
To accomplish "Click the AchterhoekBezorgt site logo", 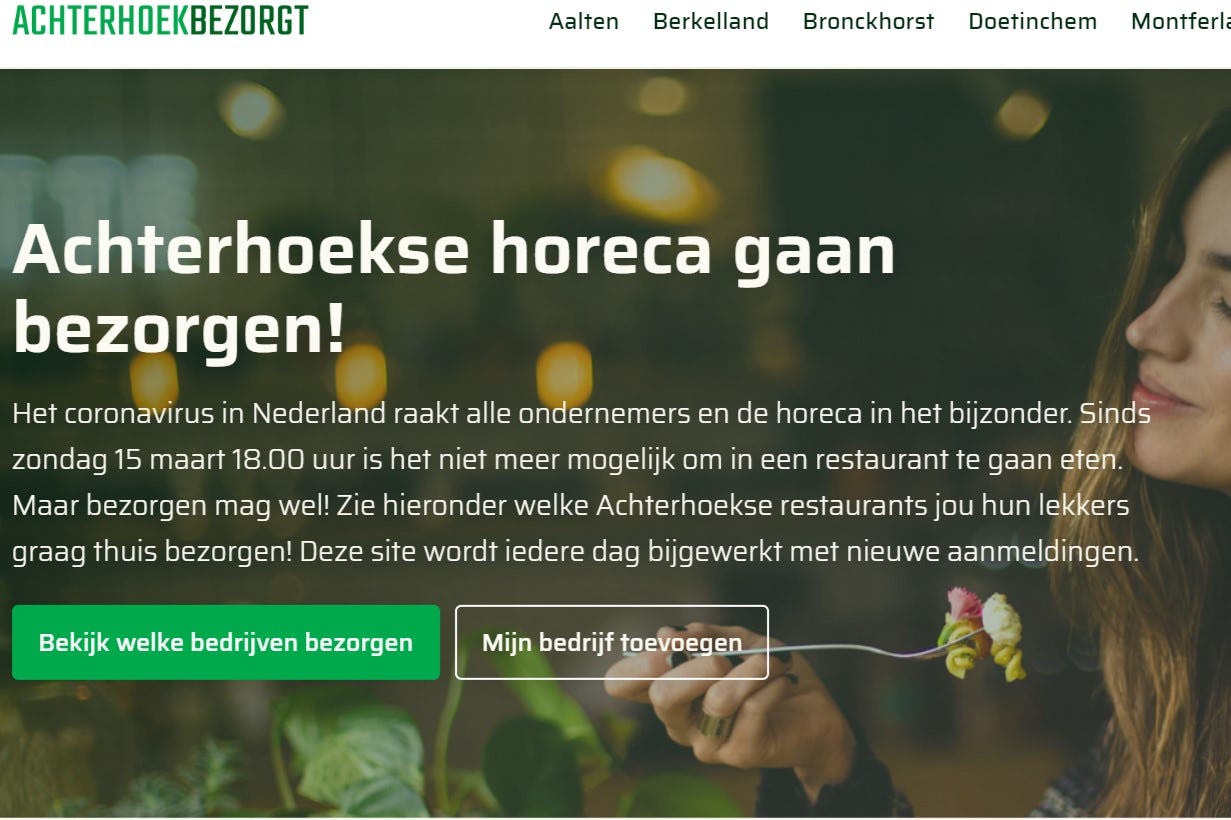I will pos(160,20).
